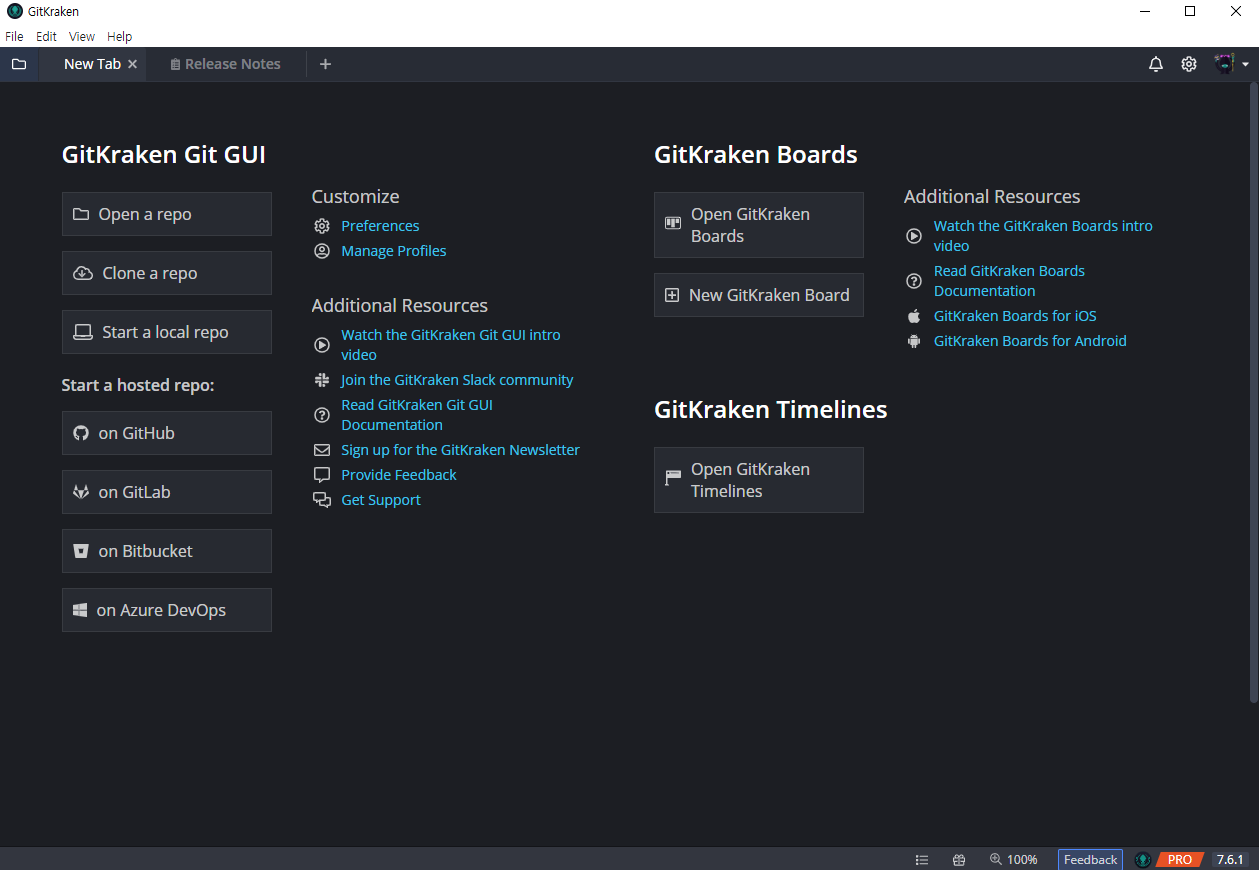This screenshot has height=870, width=1259.
Task: Click the Clone a repo button
Action: pyautogui.click(x=167, y=273)
